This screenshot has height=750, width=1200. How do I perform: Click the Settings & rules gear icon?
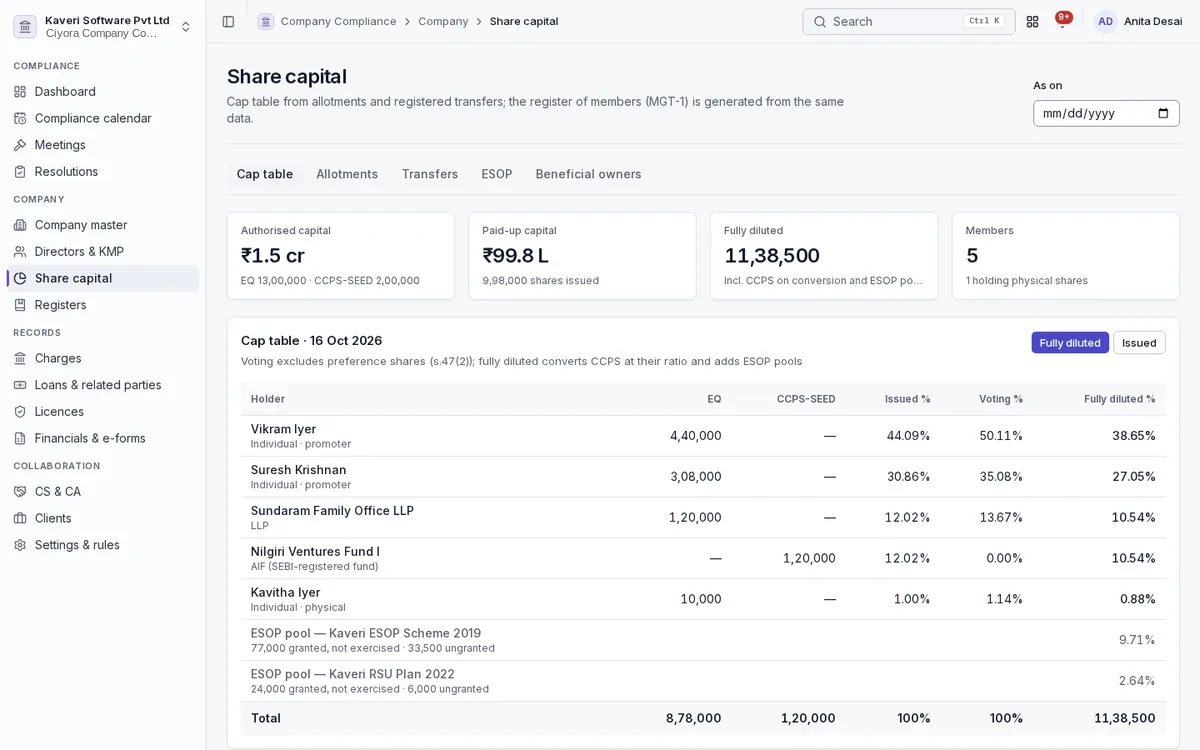tap(20, 545)
